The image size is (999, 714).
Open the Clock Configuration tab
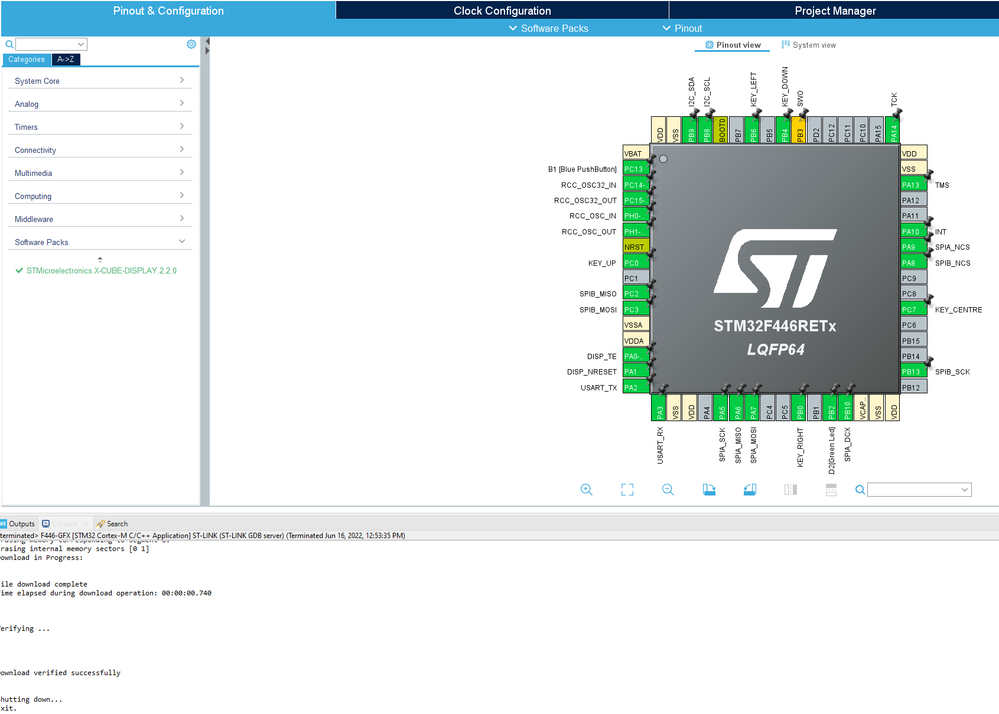[x=502, y=10]
